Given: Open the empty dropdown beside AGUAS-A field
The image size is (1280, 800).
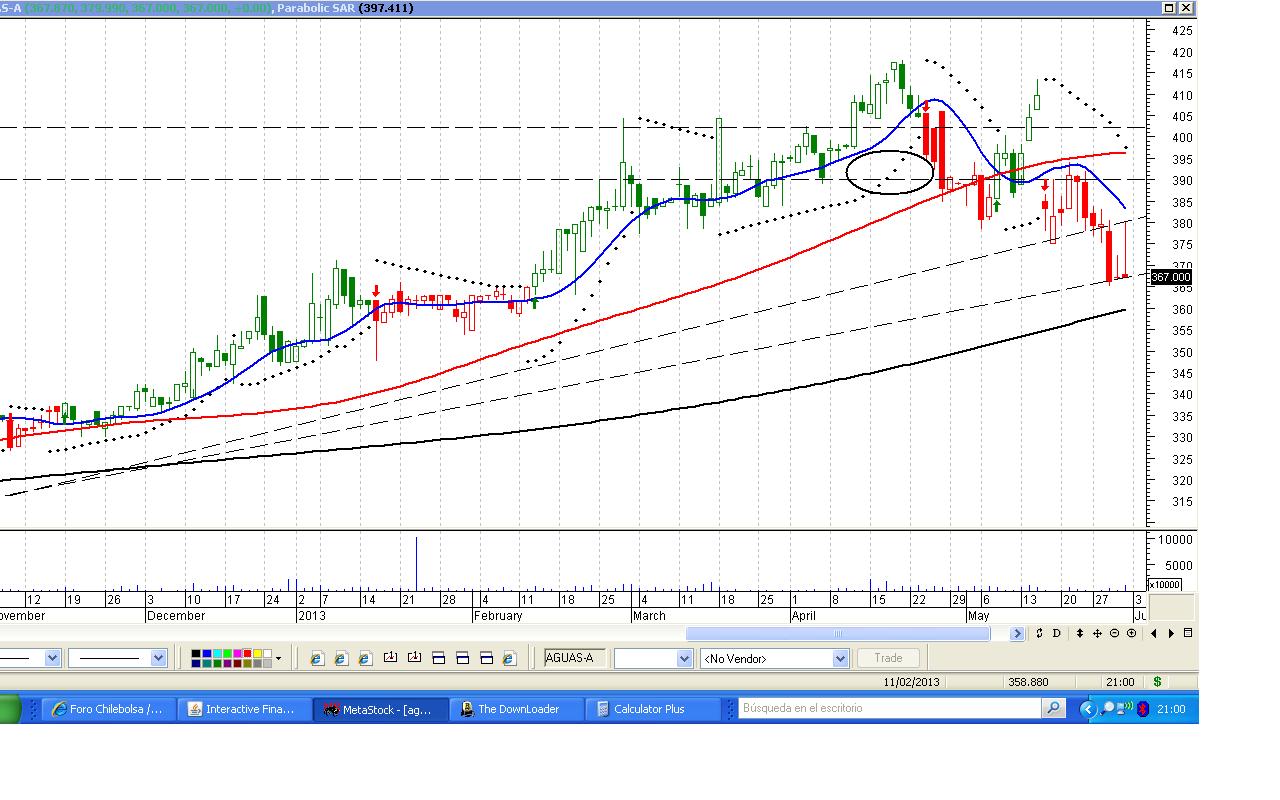Looking at the screenshot, I should tap(684, 658).
